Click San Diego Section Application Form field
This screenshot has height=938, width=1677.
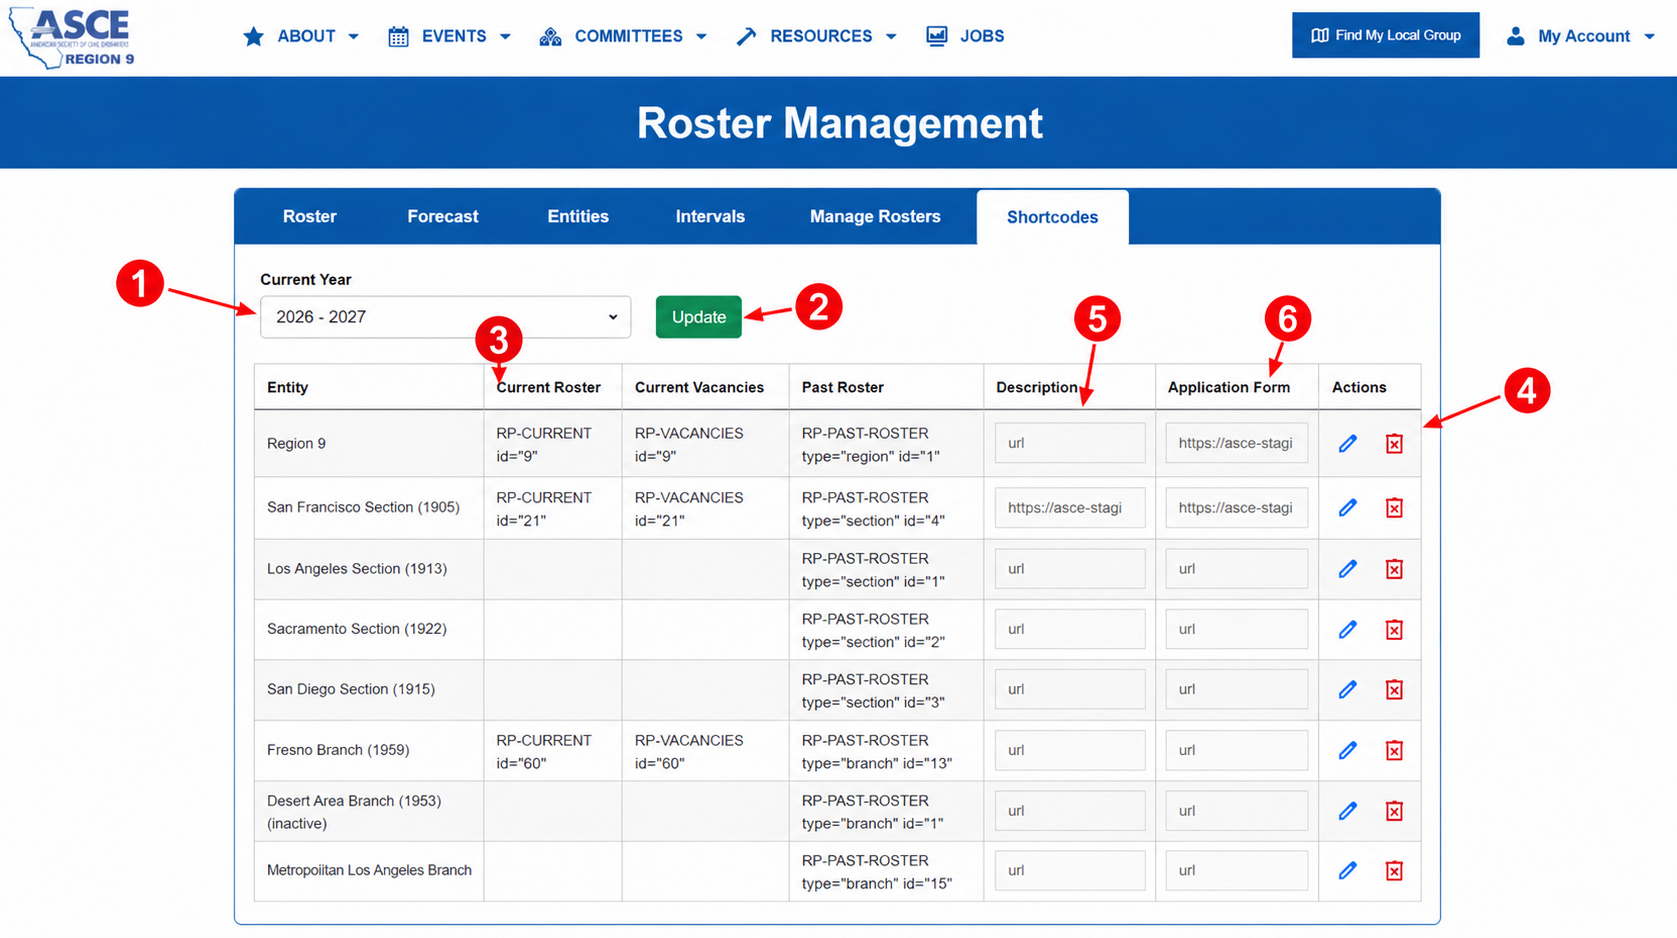(x=1236, y=689)
